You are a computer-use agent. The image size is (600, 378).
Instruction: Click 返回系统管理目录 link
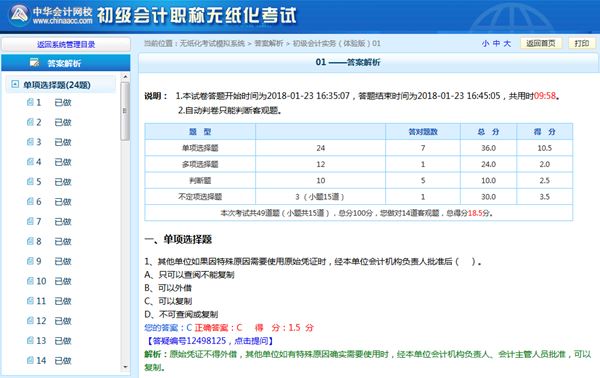click(66, 44)
